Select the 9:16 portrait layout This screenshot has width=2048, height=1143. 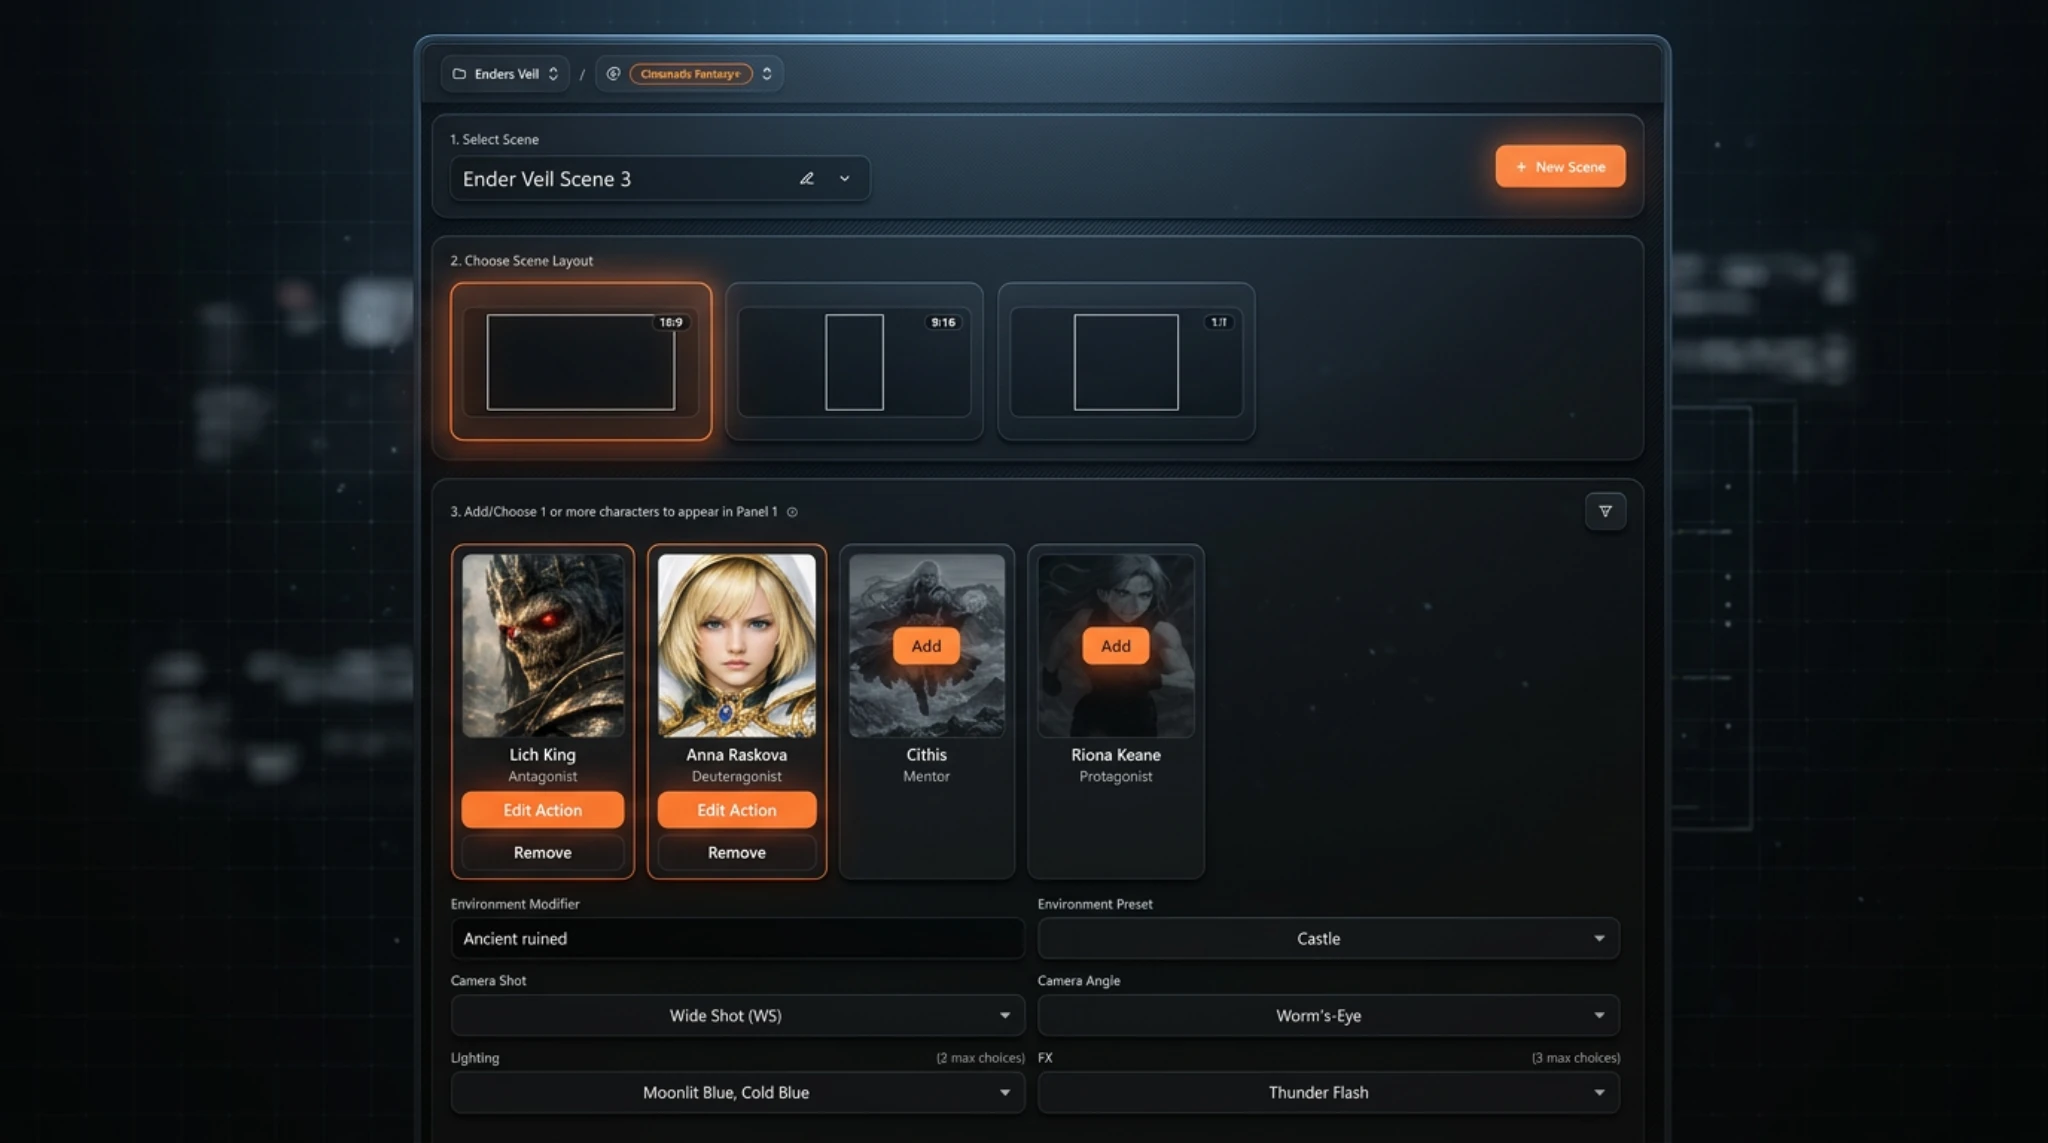[x=853, y=362]
